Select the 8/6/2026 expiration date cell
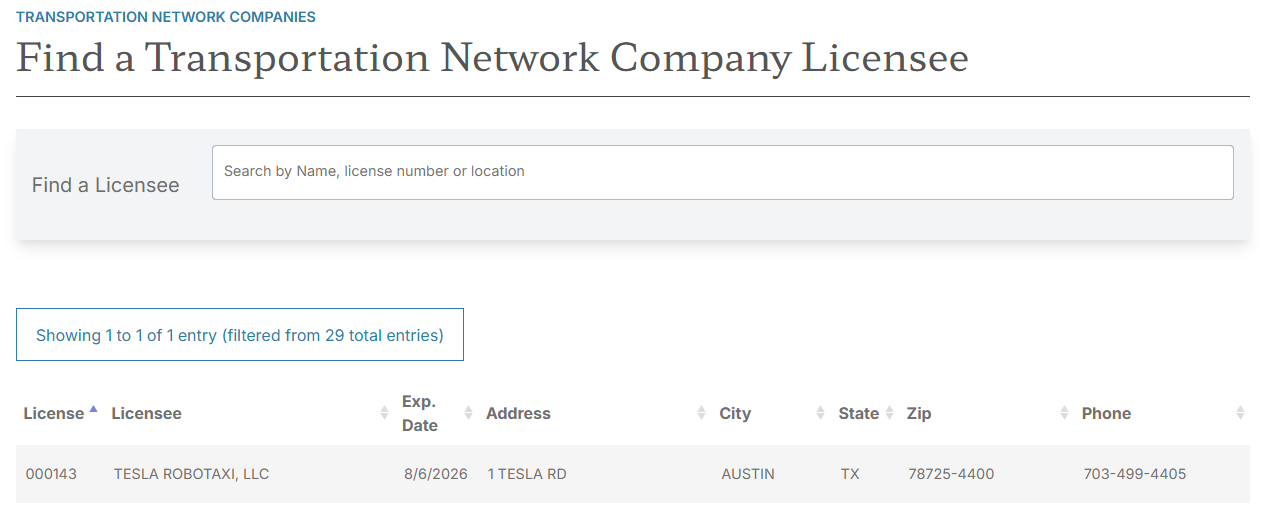Screen dimensions: 1271x515 click(435, 474)
